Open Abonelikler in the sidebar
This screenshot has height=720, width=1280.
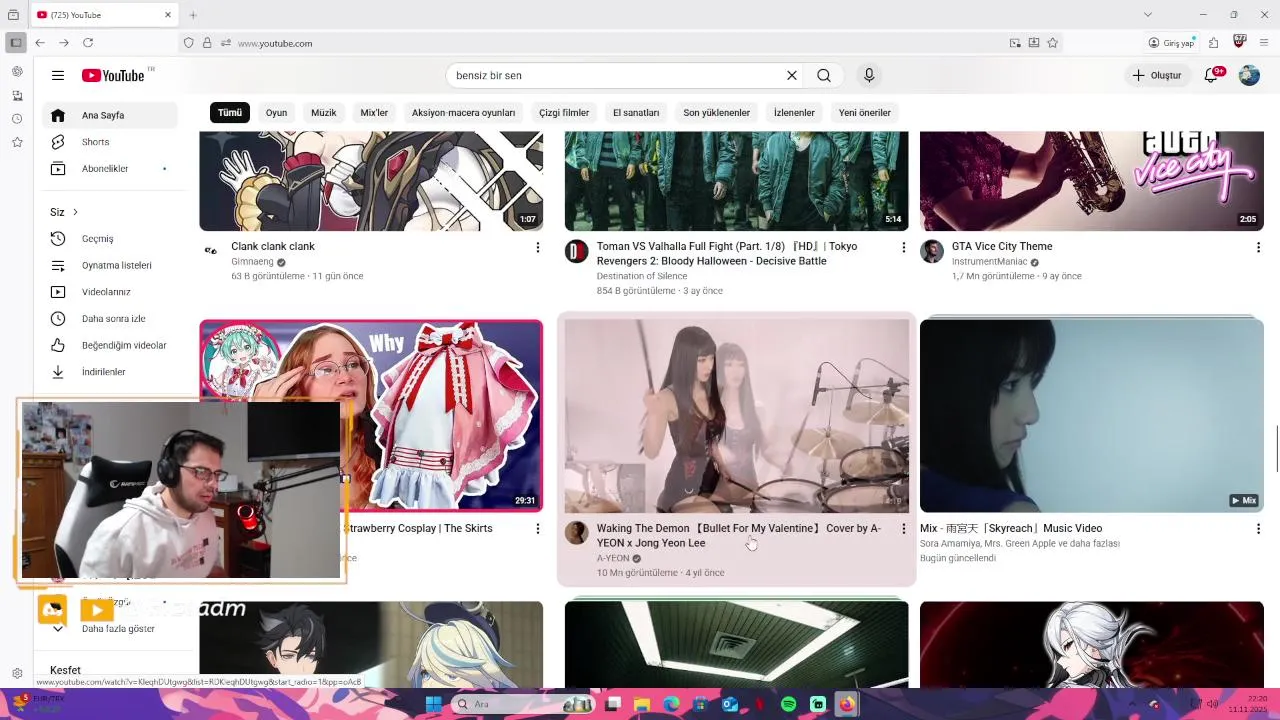tap(110, 169)
